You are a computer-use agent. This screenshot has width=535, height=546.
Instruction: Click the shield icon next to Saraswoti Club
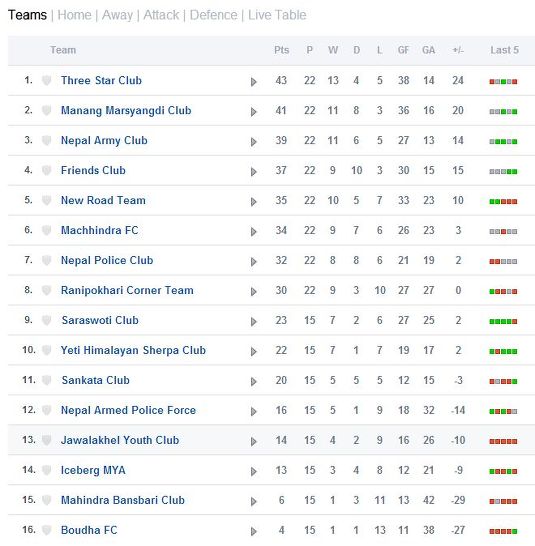(x=46, y=320)
